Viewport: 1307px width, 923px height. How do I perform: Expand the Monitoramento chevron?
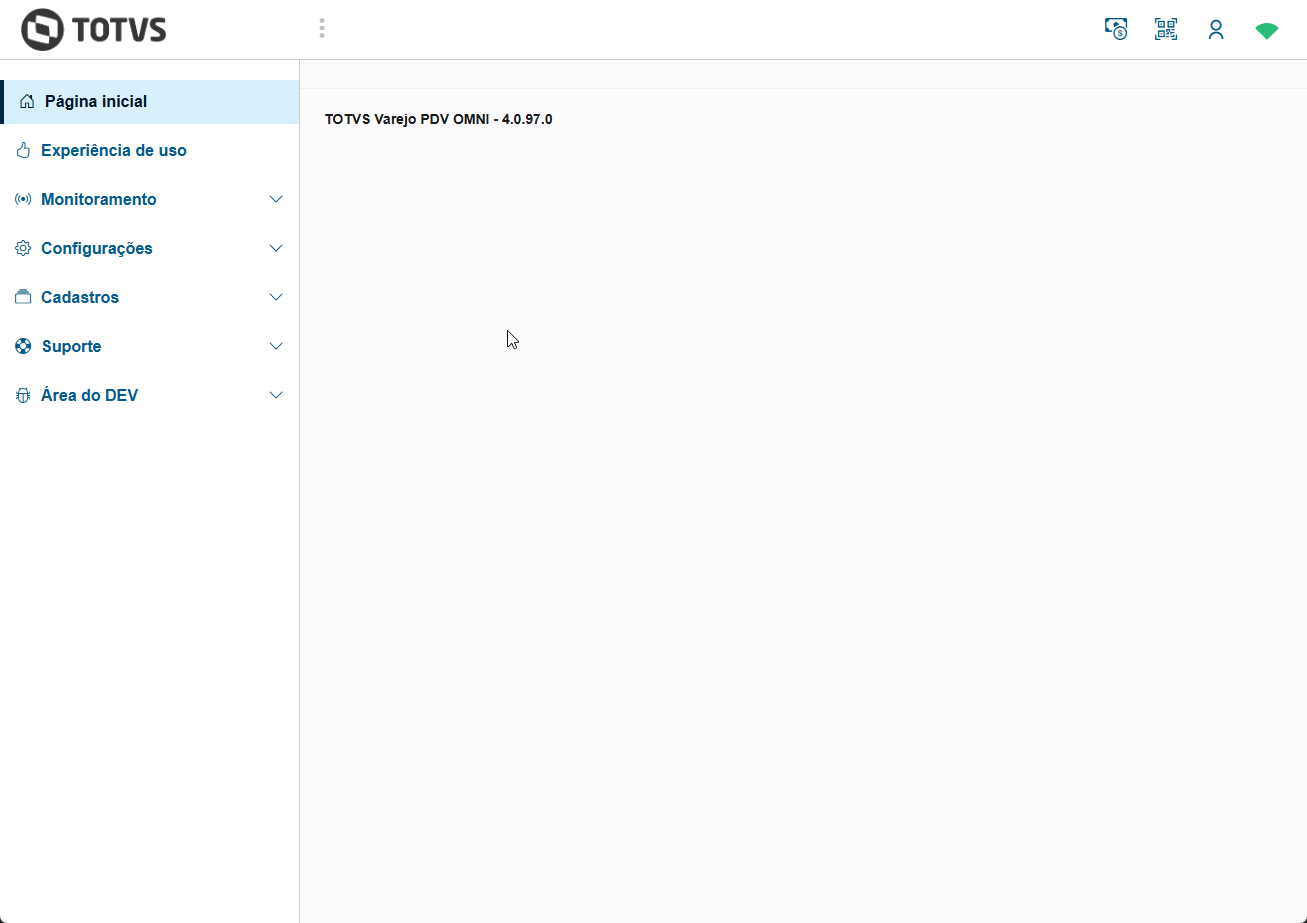(x=277, y=199)
